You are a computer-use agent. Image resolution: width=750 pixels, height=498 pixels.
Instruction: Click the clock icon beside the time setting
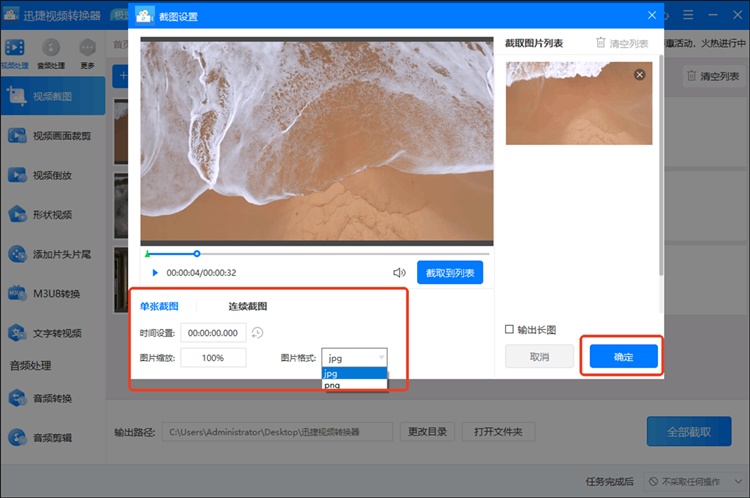pos(257,332)
